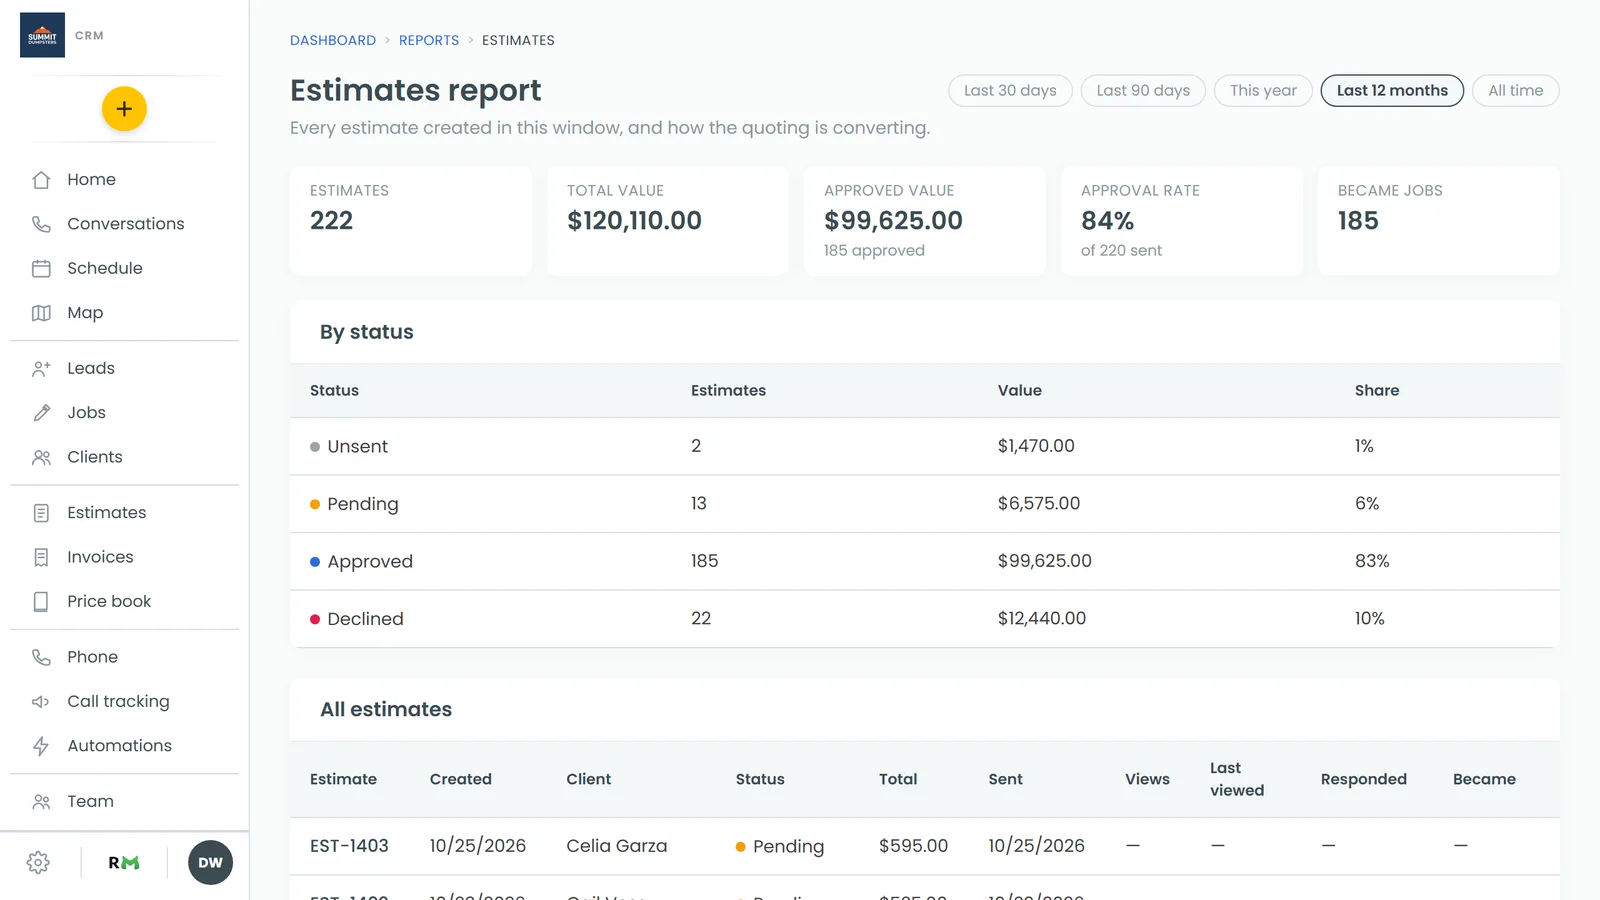Click the Unsent status row label
Screen dimensions: 1600x900
pos(357,447)
